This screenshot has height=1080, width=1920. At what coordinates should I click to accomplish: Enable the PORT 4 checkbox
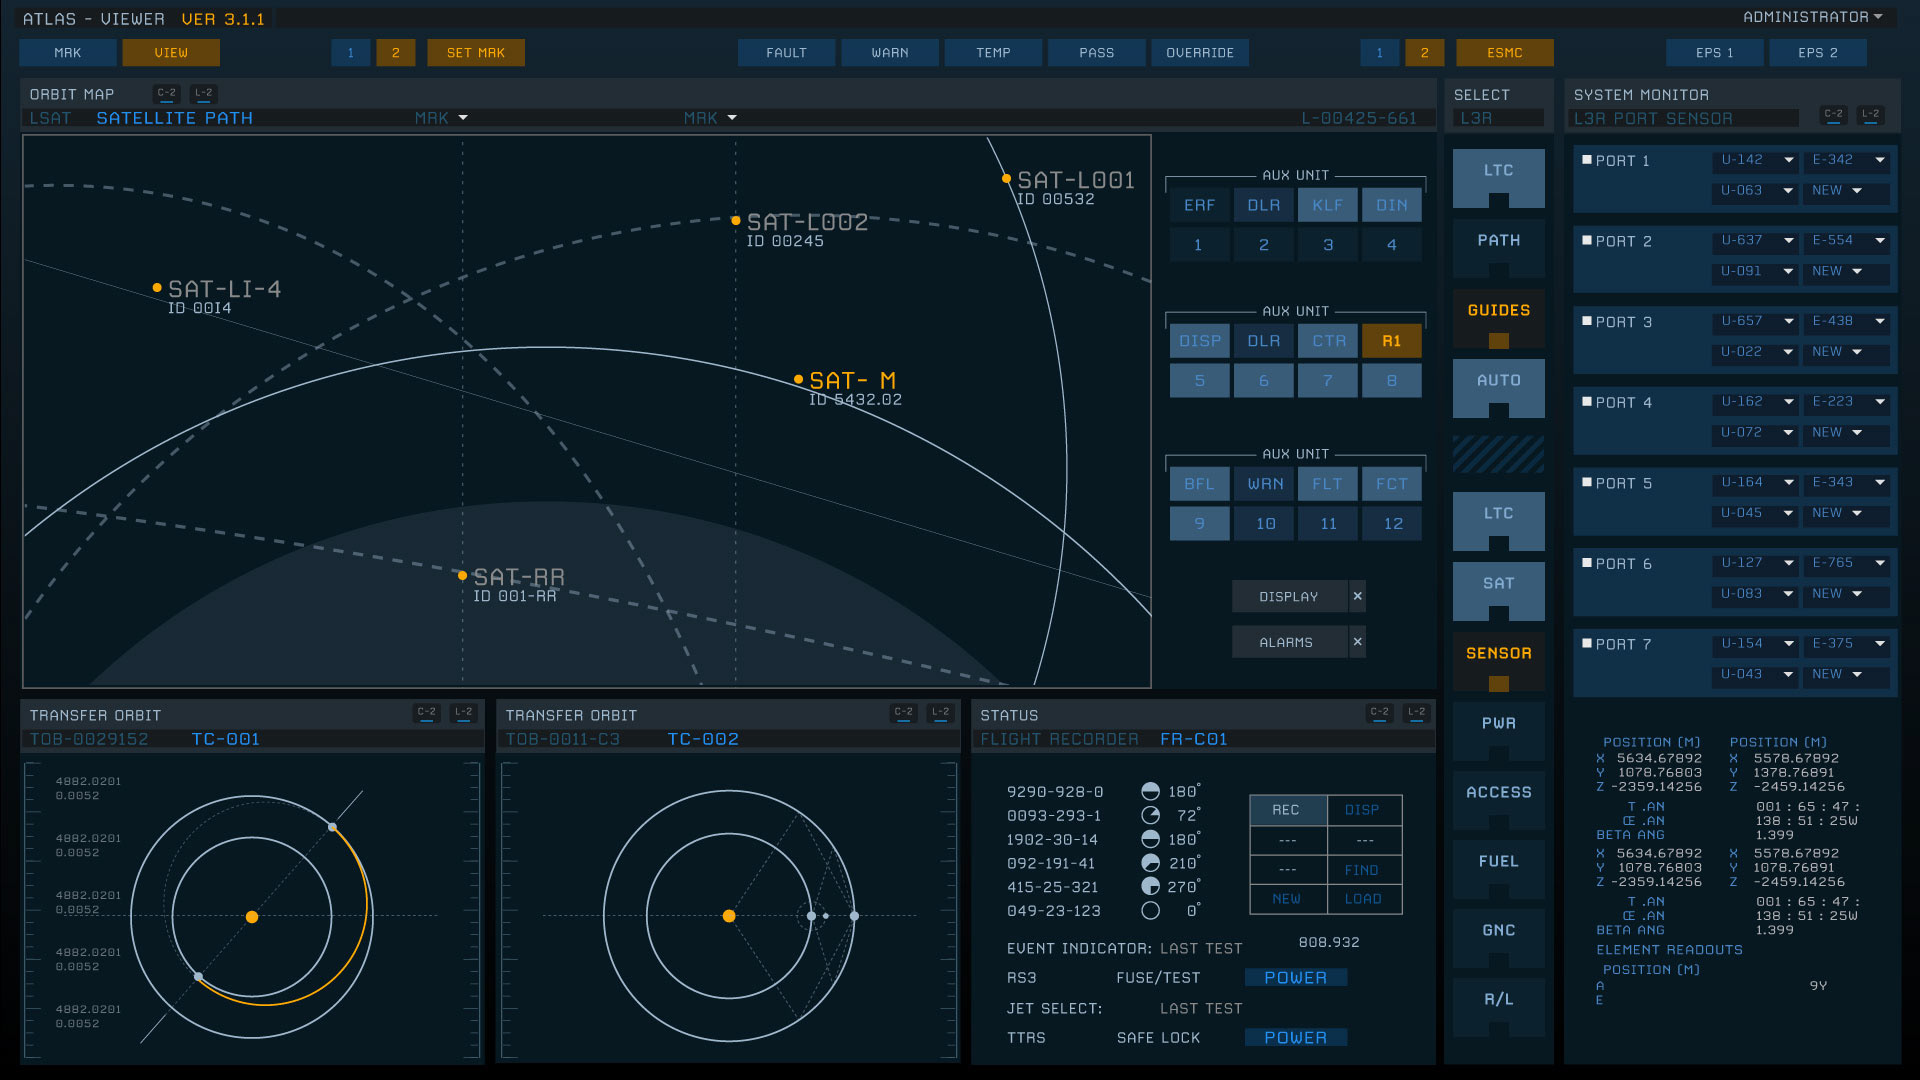click(1586, 402)
